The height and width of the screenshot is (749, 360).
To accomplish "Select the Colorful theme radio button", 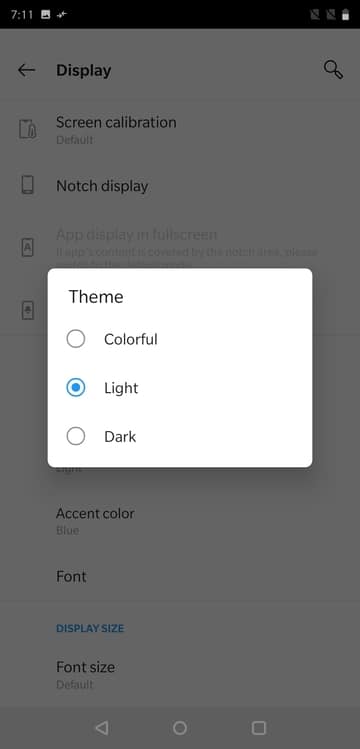I will click(x=76, y=339).
